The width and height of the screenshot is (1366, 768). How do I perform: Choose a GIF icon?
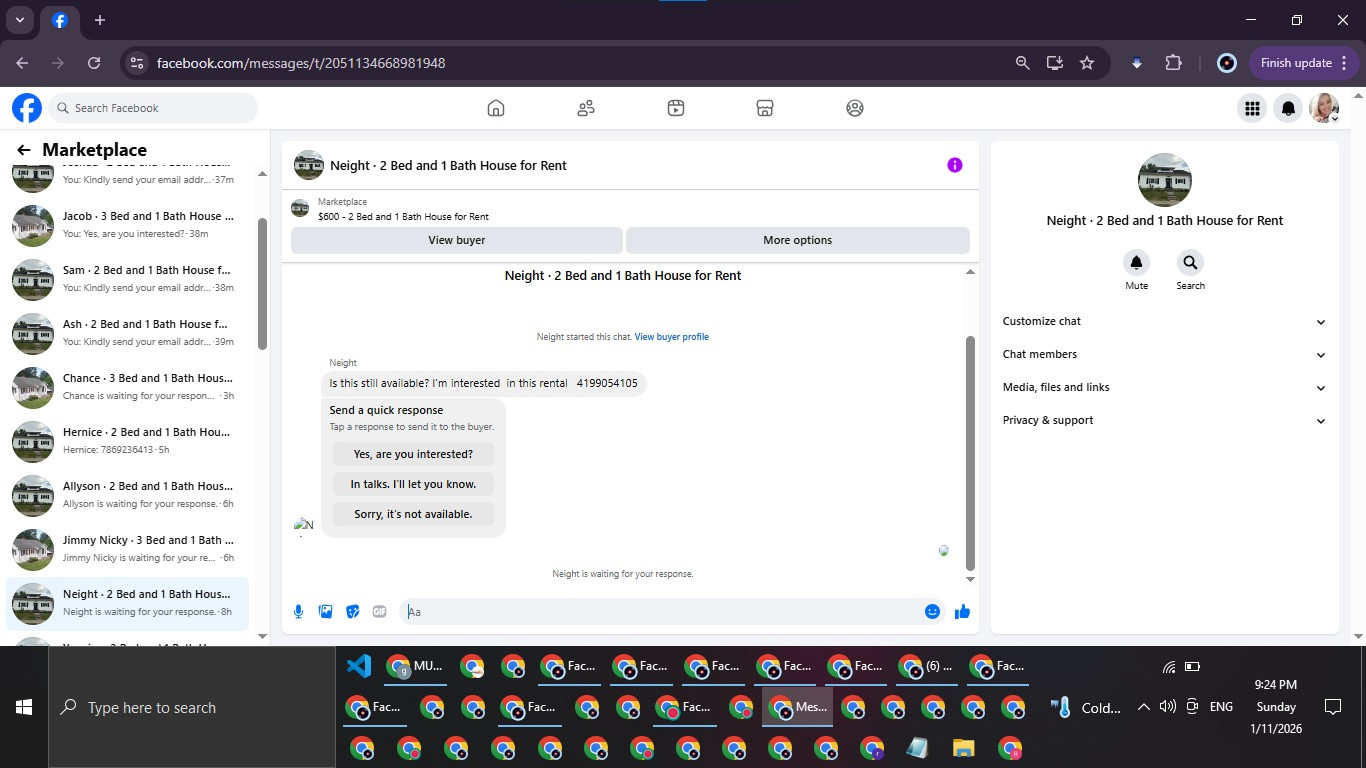tap(379, 612)
